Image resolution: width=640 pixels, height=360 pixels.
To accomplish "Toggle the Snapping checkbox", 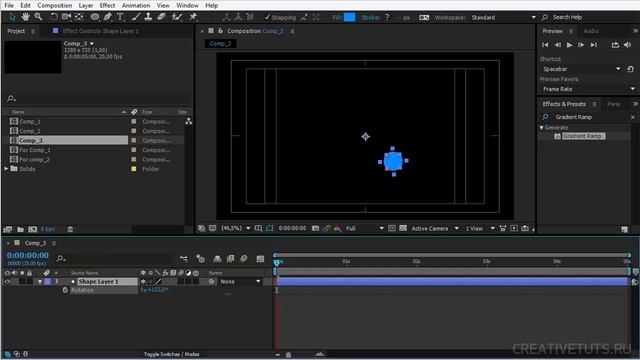I will tap(267, 17).
